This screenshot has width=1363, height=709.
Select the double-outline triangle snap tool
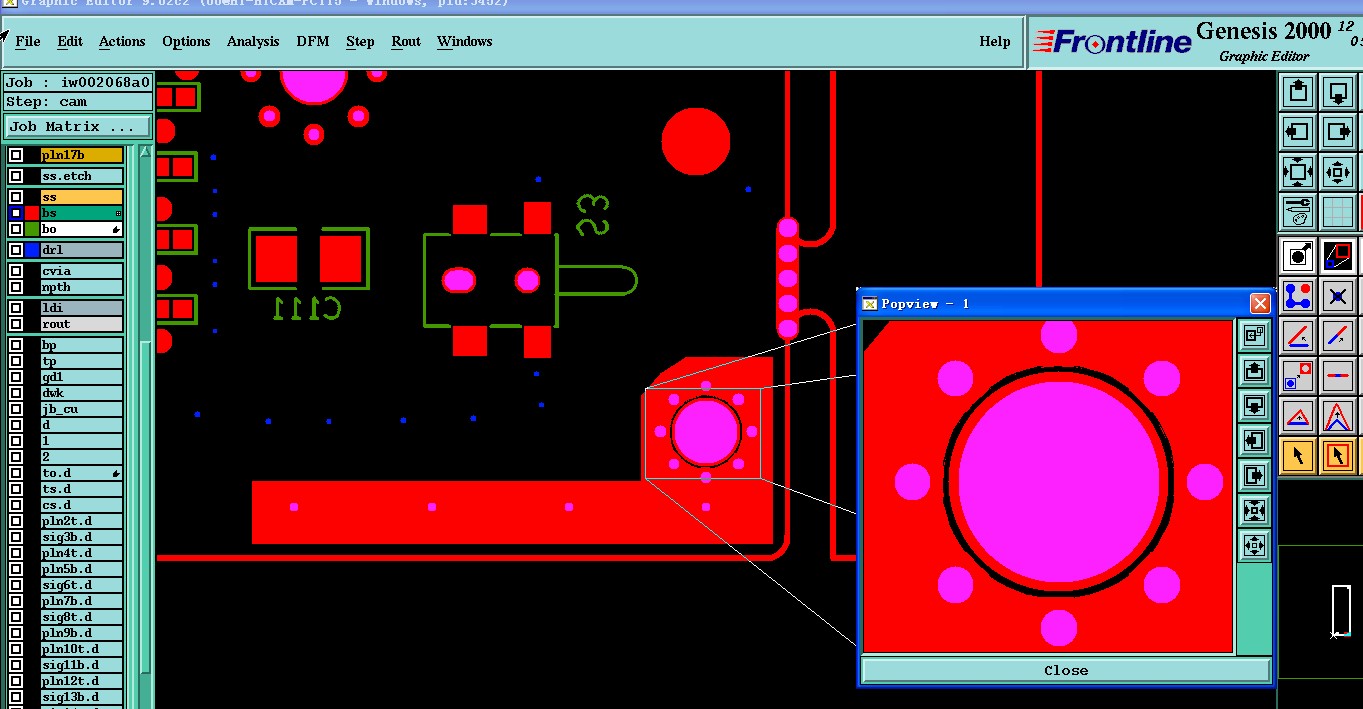1338,416
